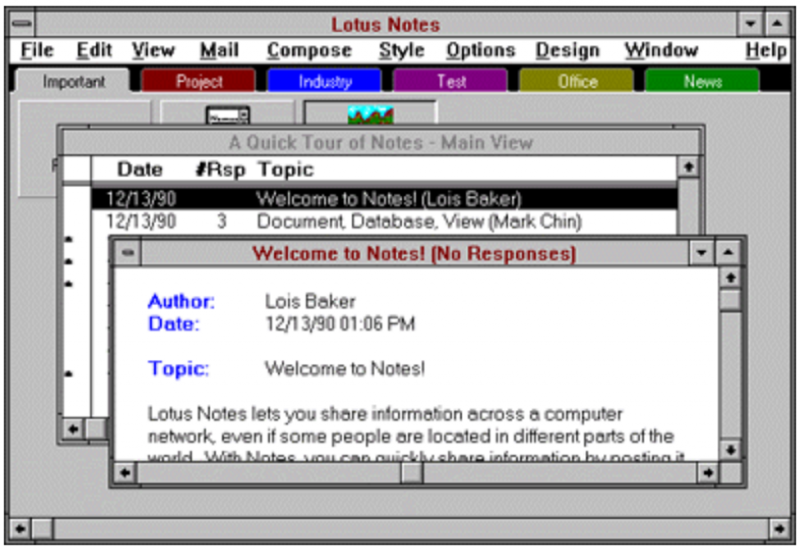
Task: Open the Compose menu
Action: point(309,50)
